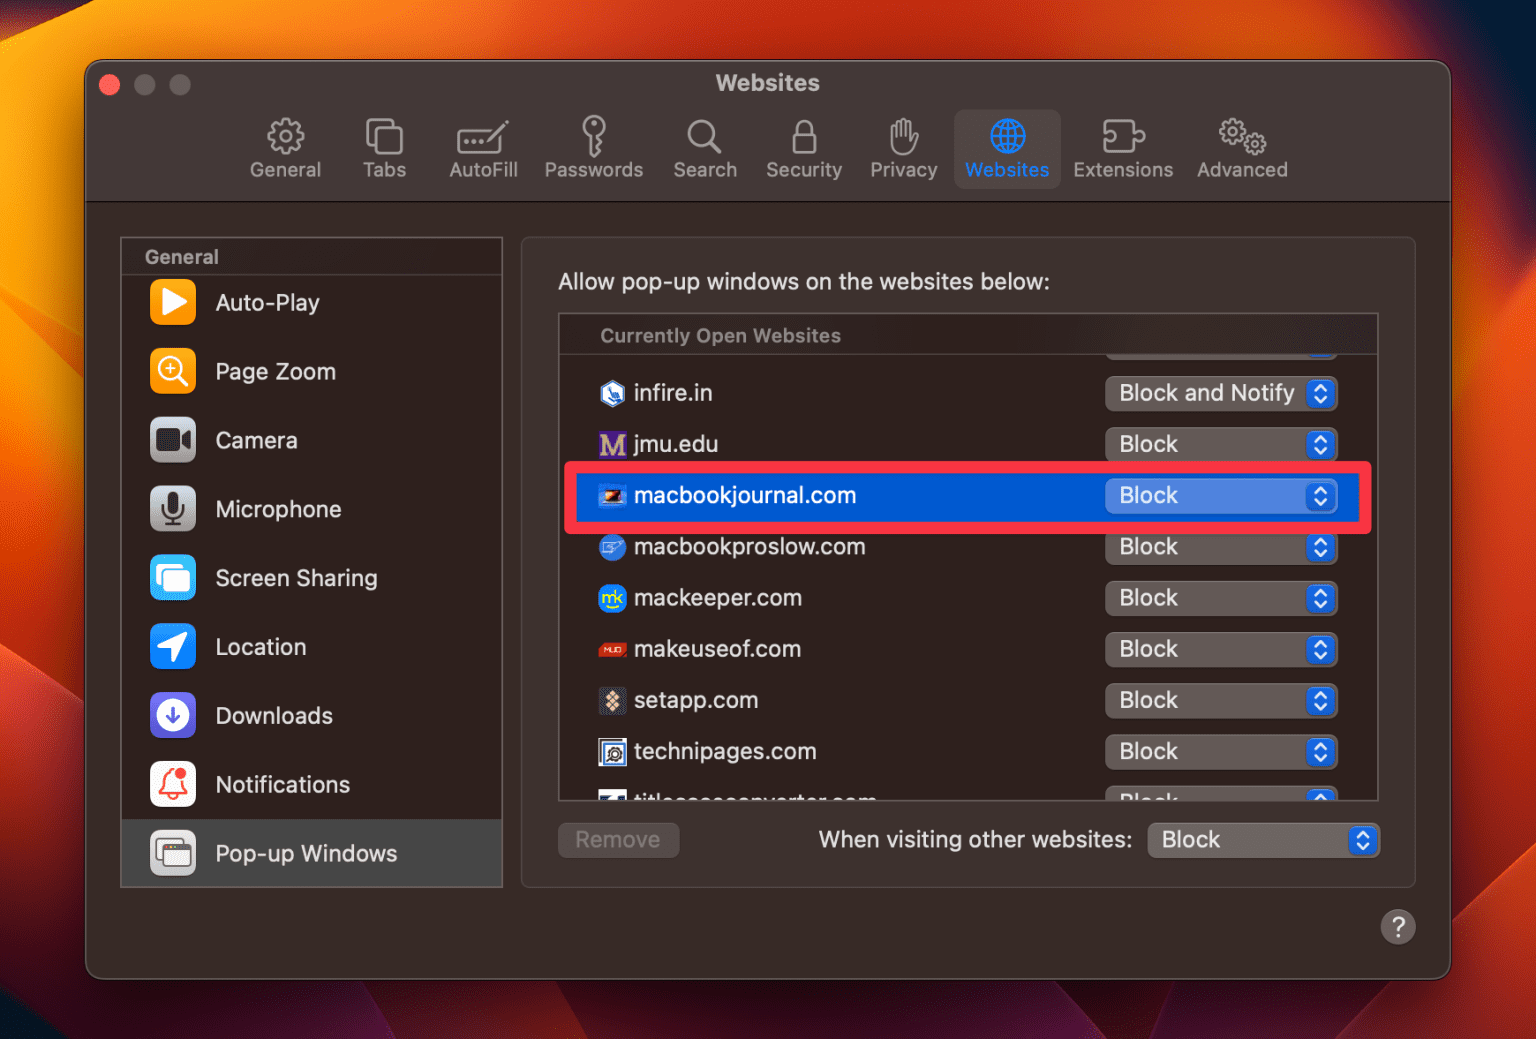Open the Auto-Play sidebar item
This screenshot has width=1536, height=1039.
(267, 302)
